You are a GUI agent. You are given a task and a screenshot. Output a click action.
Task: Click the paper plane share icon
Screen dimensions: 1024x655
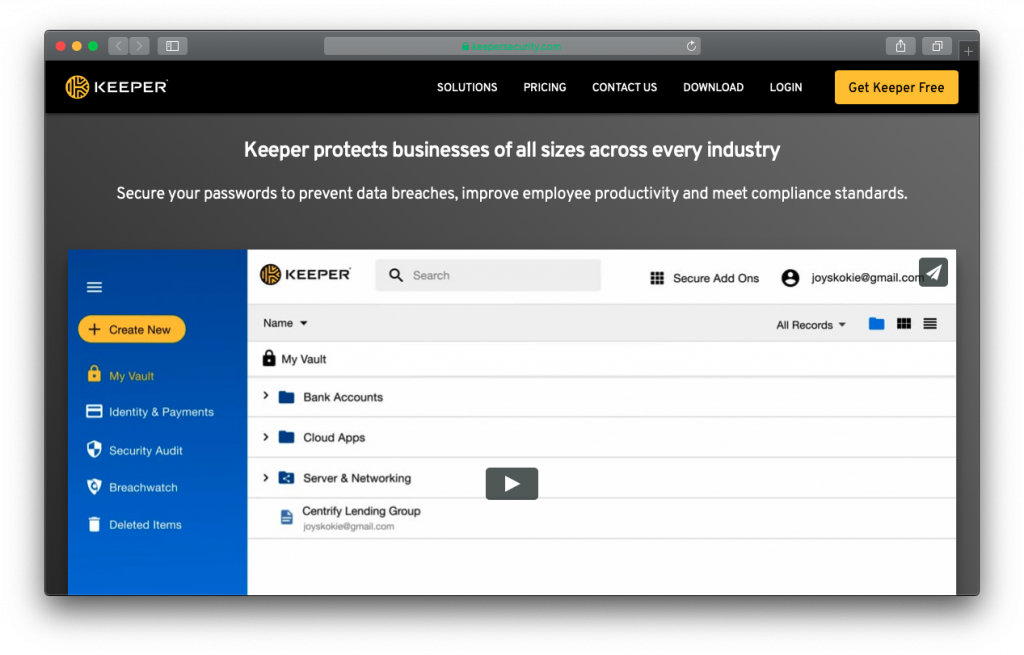[x=933, y=272]
